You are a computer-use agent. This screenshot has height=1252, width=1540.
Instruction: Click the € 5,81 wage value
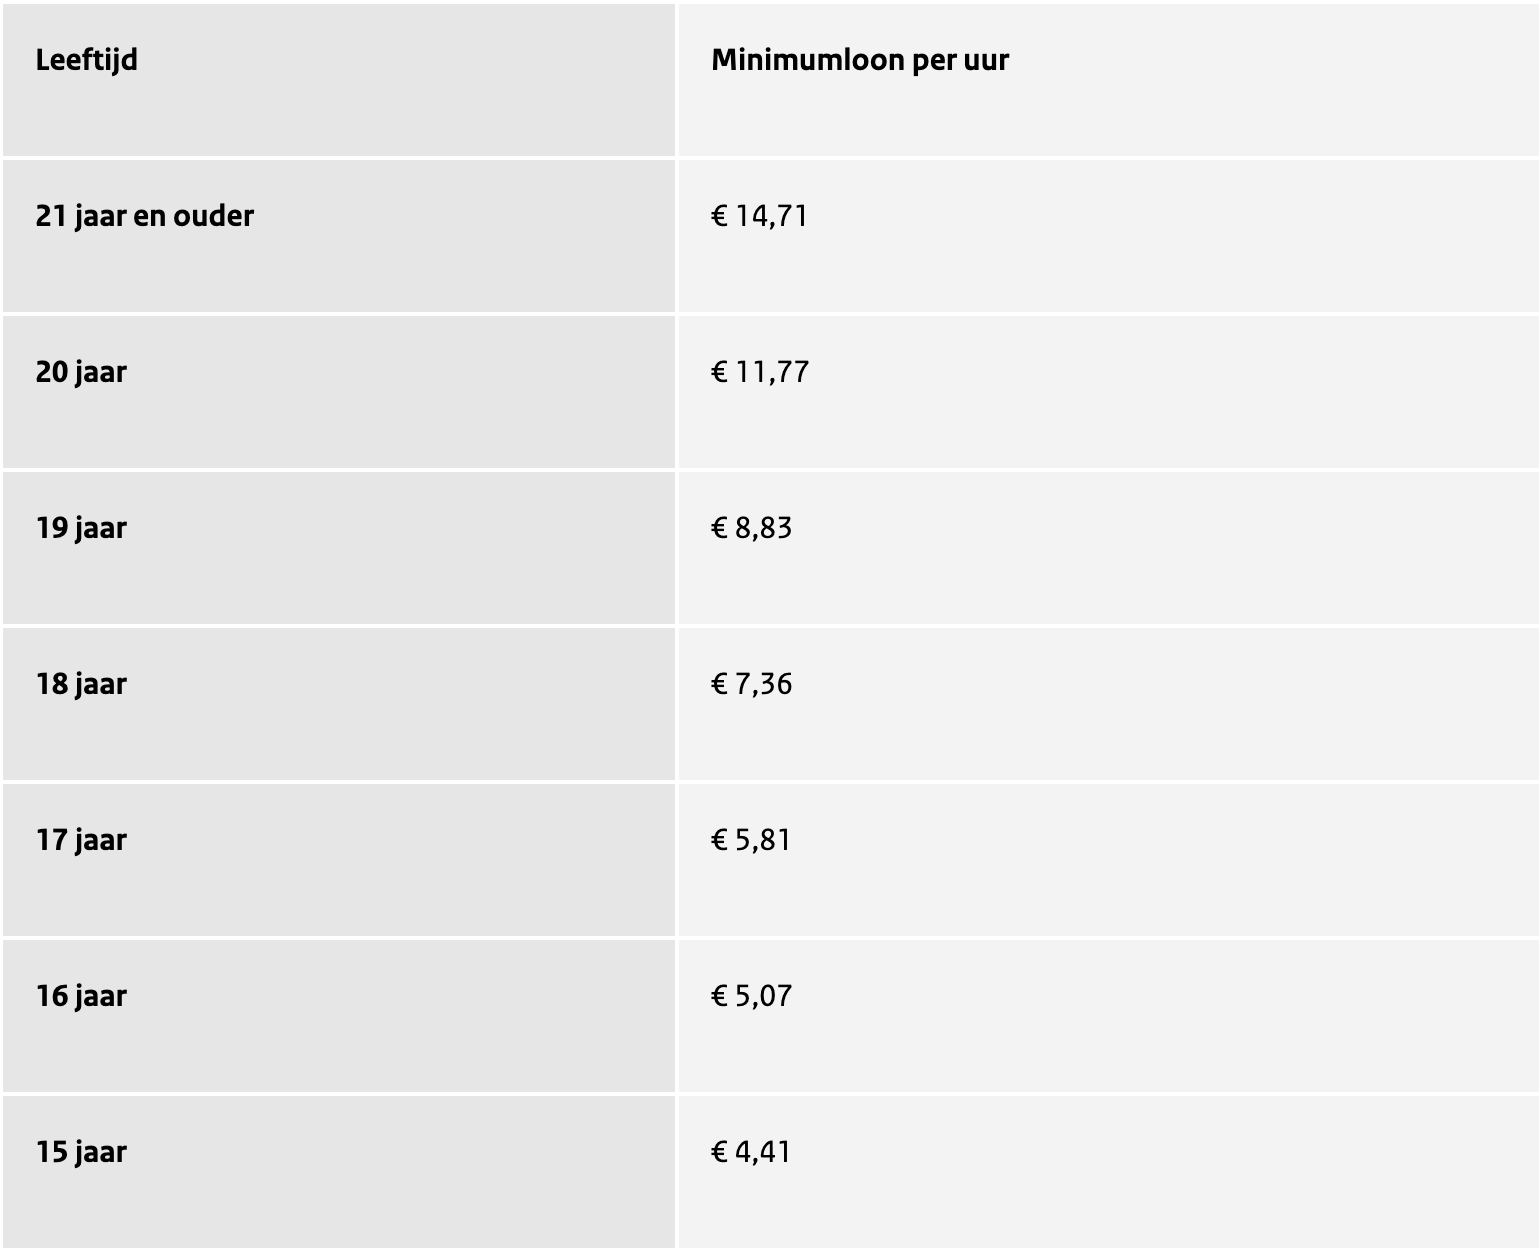point(752,840)
